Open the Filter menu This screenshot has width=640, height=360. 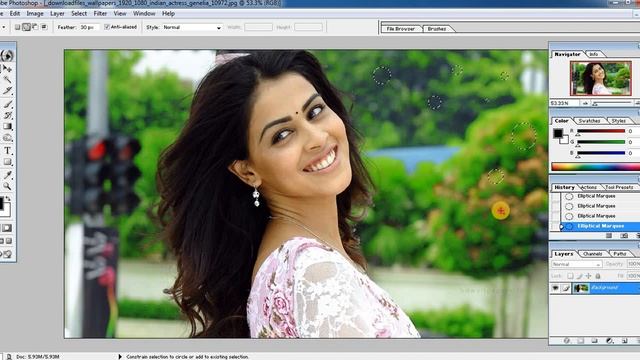pos(100,13)
